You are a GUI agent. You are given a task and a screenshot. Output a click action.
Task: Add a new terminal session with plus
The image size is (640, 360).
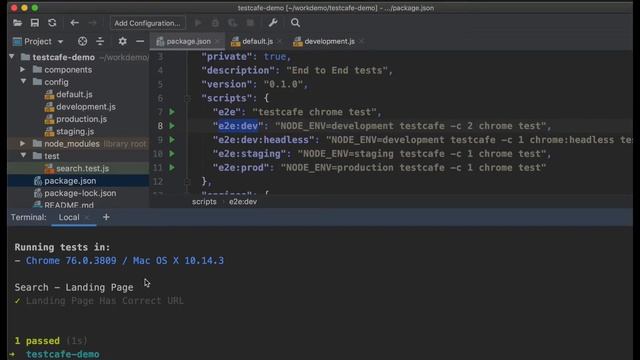click(106, 217)
